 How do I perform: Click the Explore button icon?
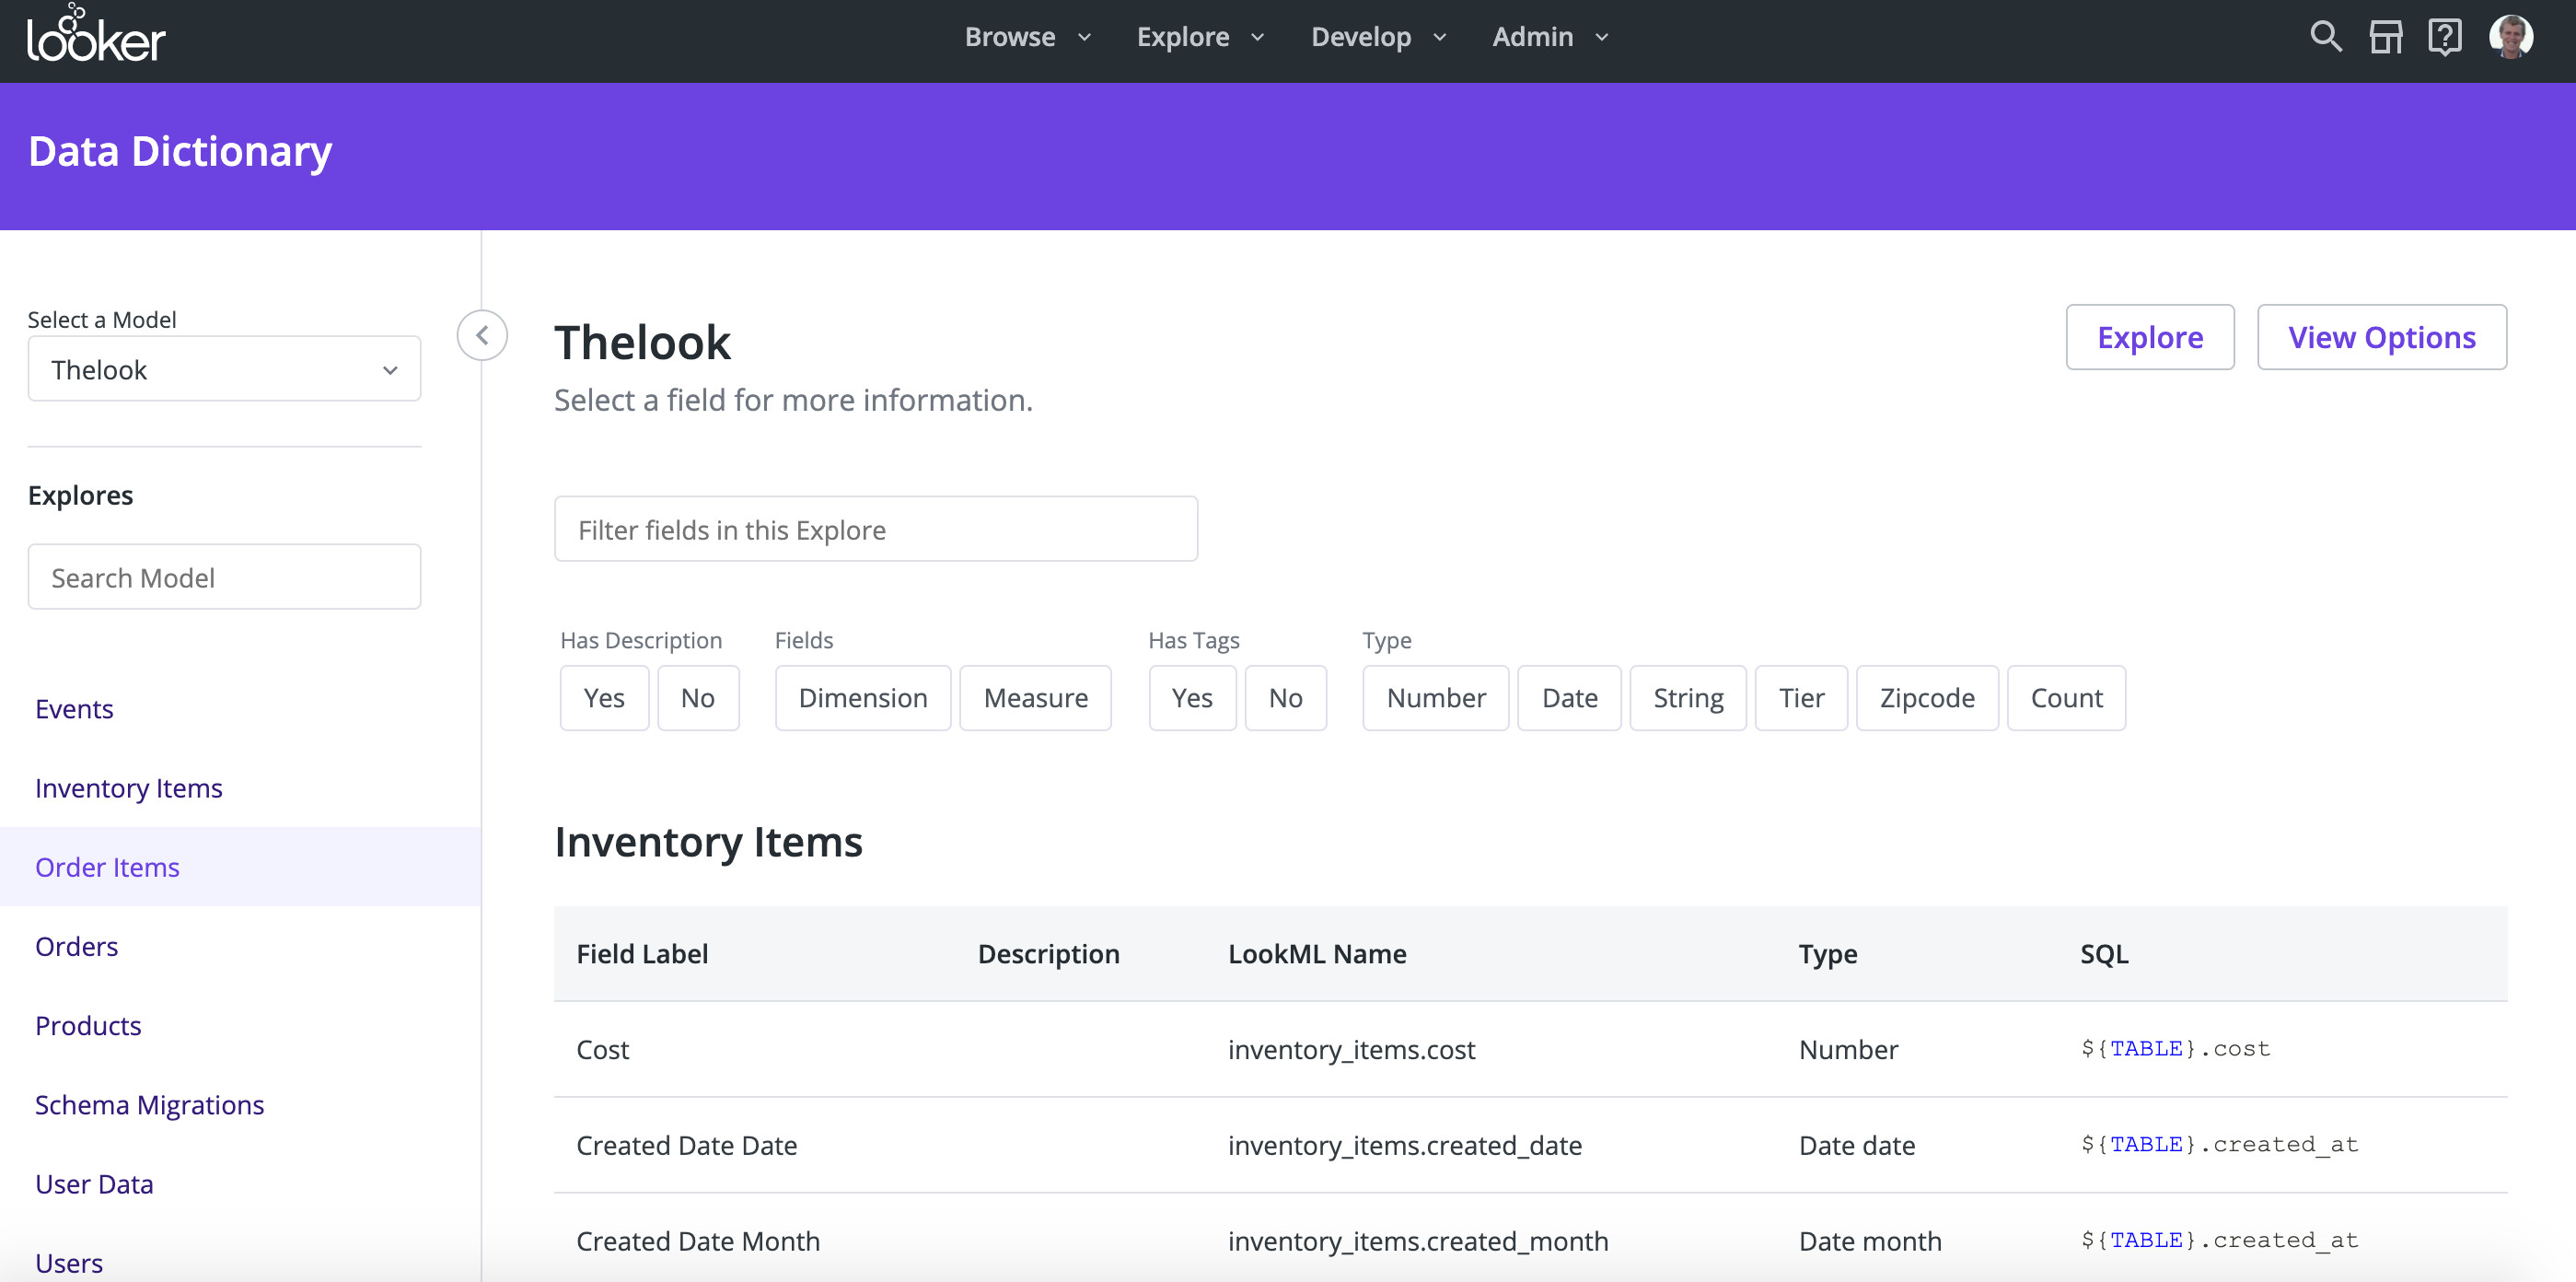2149,337
